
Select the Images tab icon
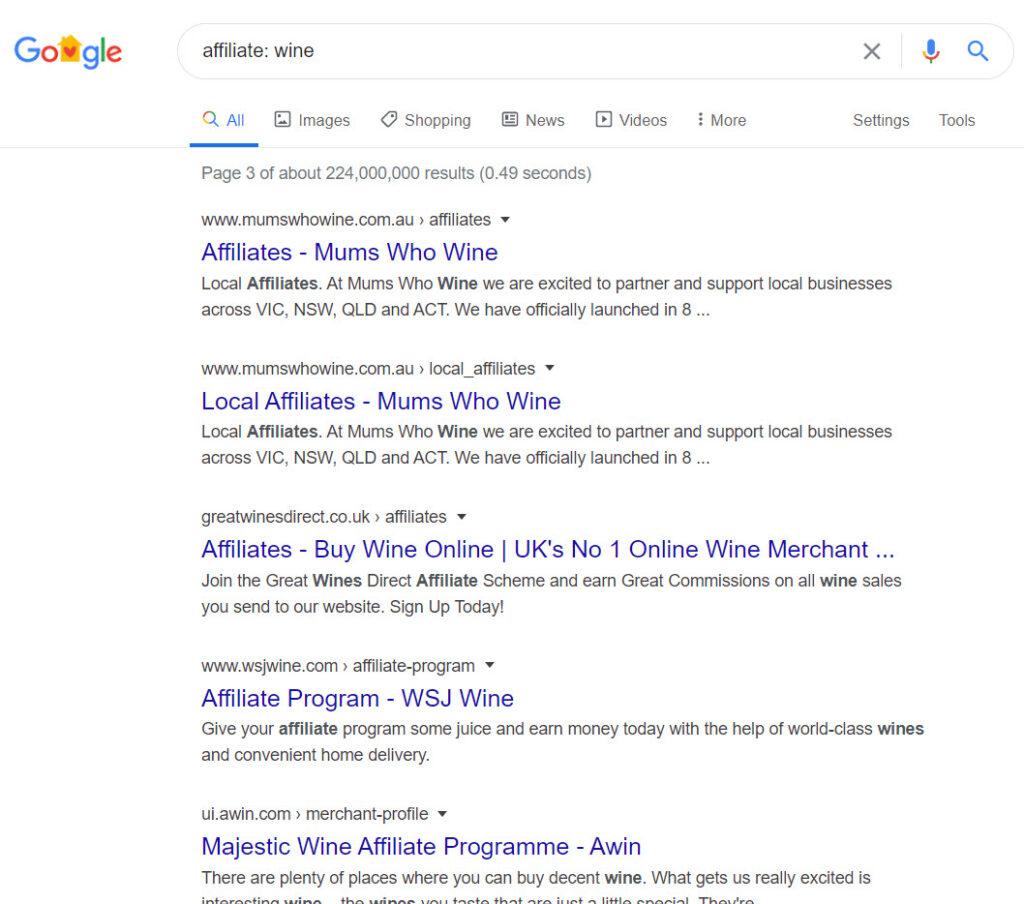click(283, 119)
